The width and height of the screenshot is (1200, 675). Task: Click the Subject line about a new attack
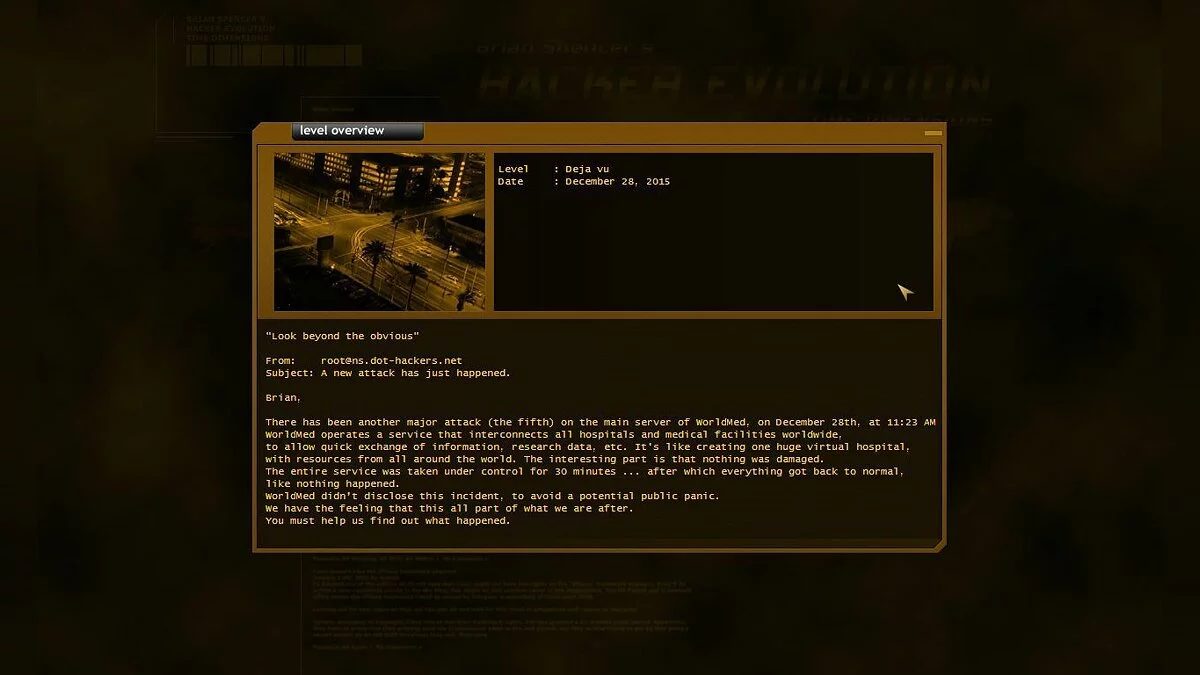[388, 373]
